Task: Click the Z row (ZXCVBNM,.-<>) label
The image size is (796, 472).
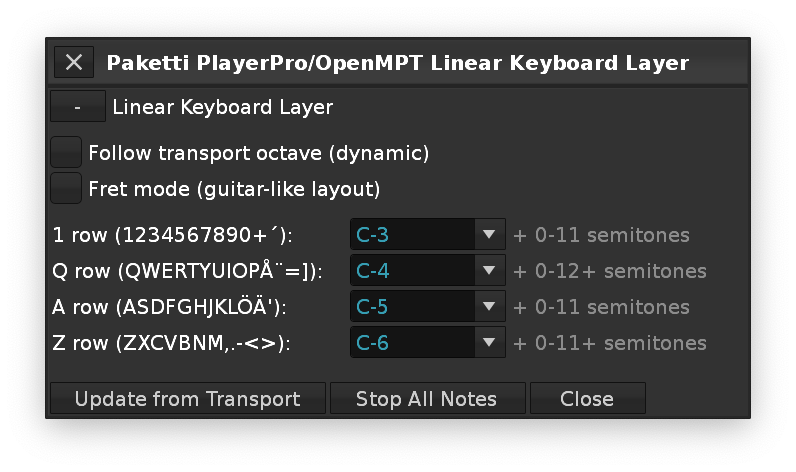Action: tap(171, 343)
